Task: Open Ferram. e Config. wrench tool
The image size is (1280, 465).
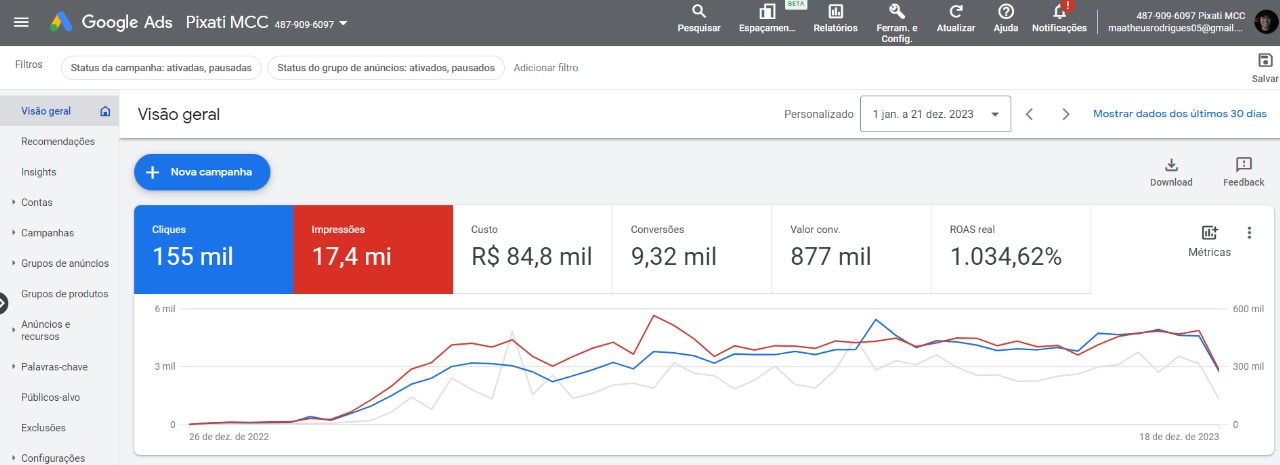Action: coord(897,12)
